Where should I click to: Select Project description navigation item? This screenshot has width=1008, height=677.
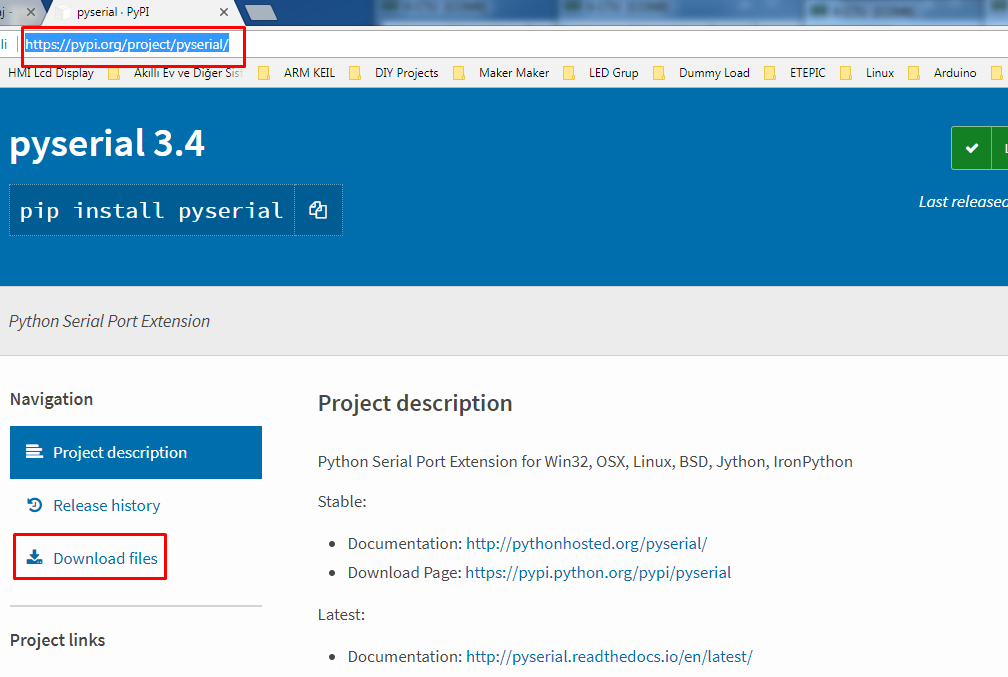136,453
